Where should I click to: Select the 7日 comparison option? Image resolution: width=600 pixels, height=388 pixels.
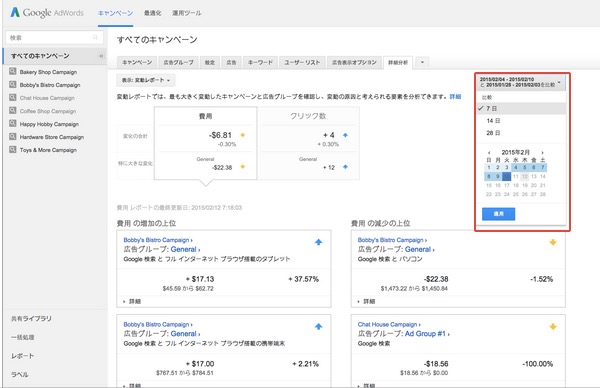coord(521,109)
